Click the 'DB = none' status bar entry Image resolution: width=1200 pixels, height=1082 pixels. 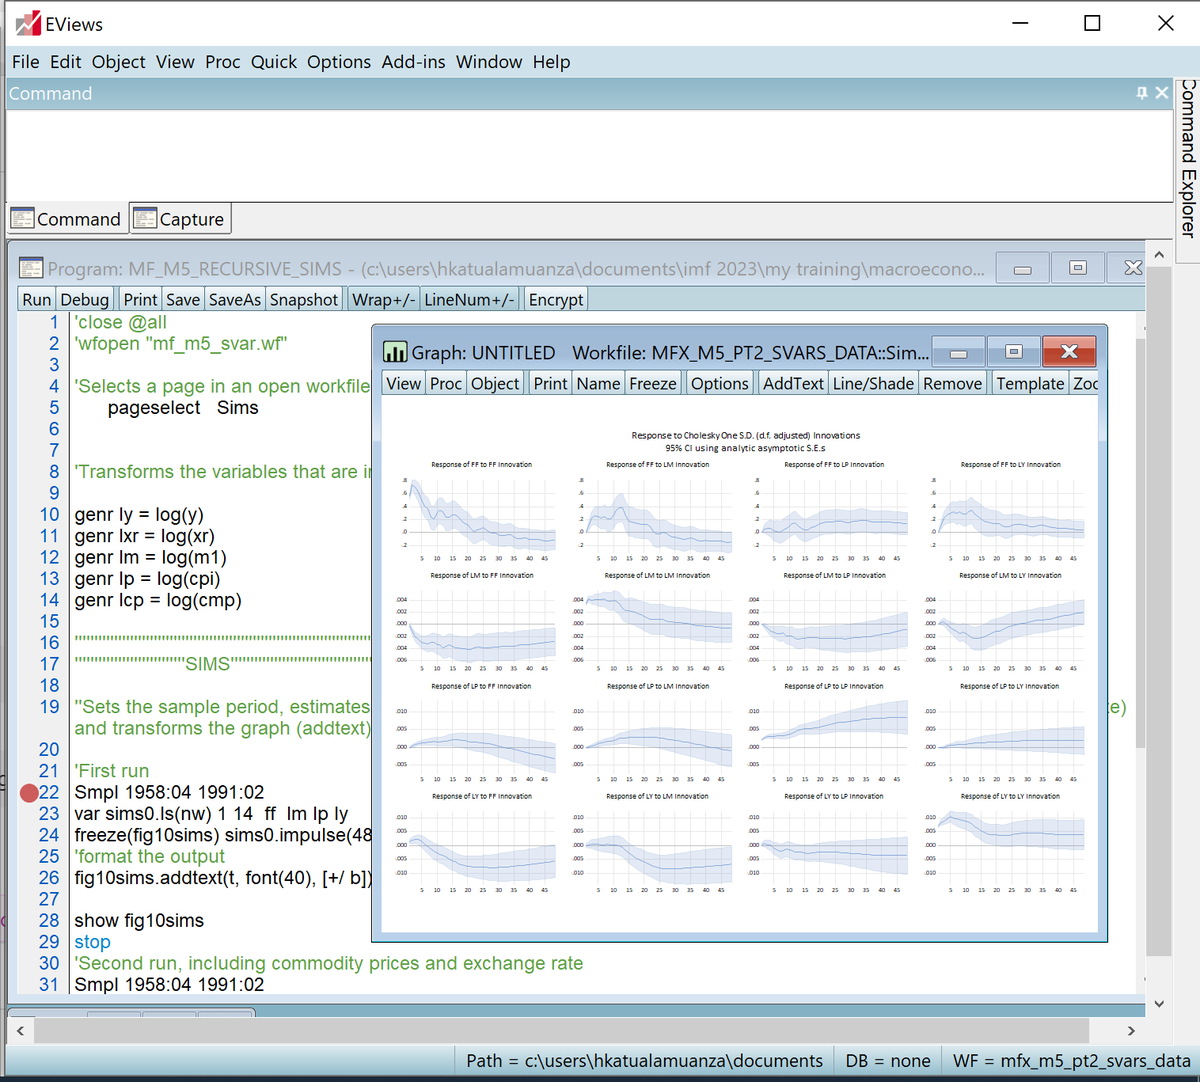[888, 1061]
